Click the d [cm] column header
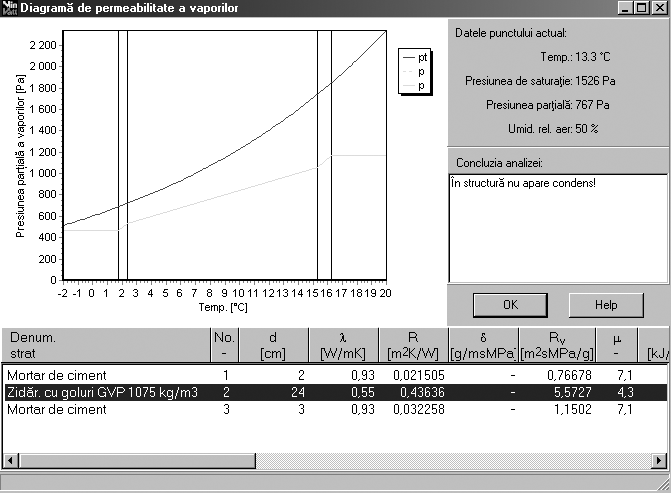The image size is (671, 493). tap(273, 345)
